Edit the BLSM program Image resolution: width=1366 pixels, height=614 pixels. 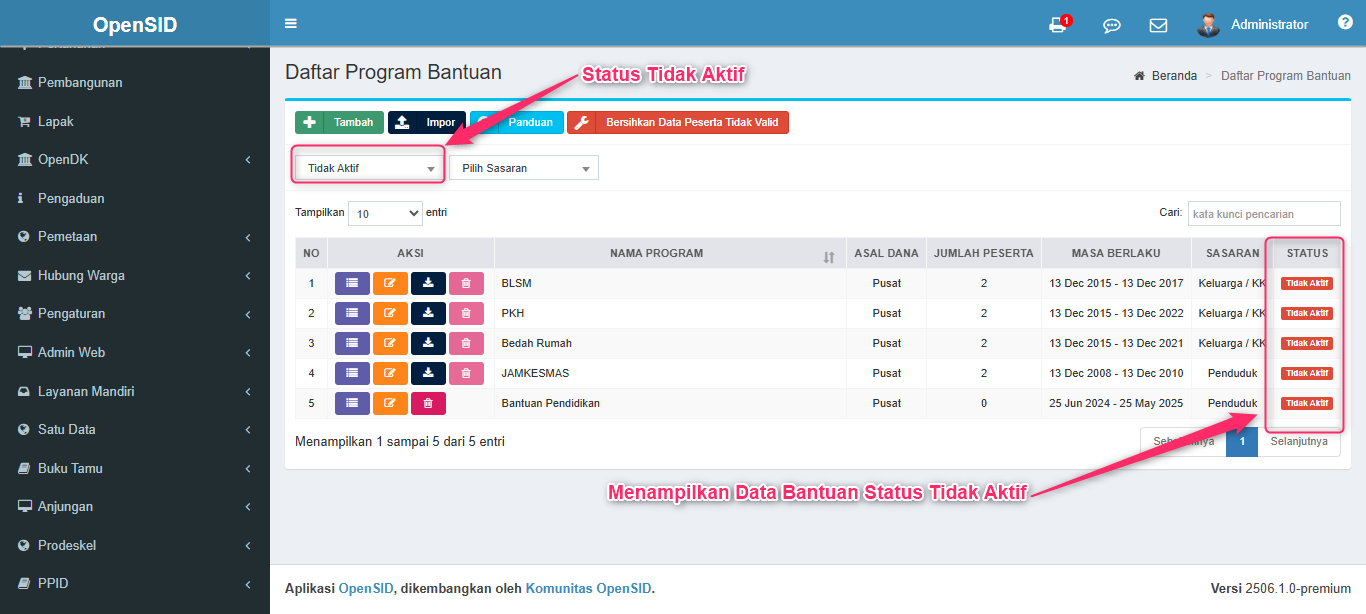point(390,283)
